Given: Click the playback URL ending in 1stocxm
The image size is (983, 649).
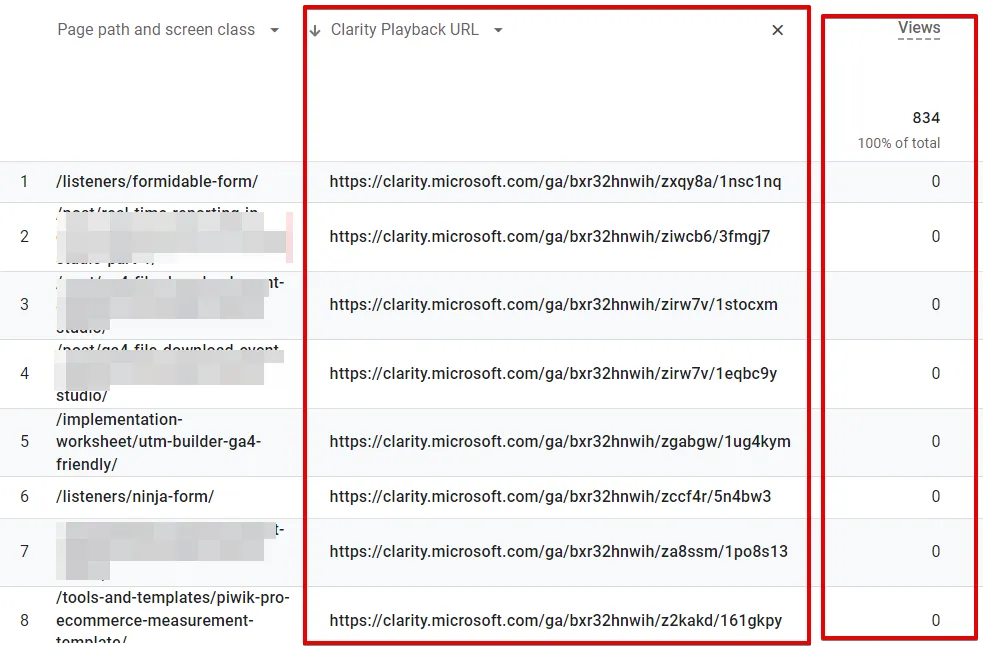Looking at the screenshot, I should (554, 304).
